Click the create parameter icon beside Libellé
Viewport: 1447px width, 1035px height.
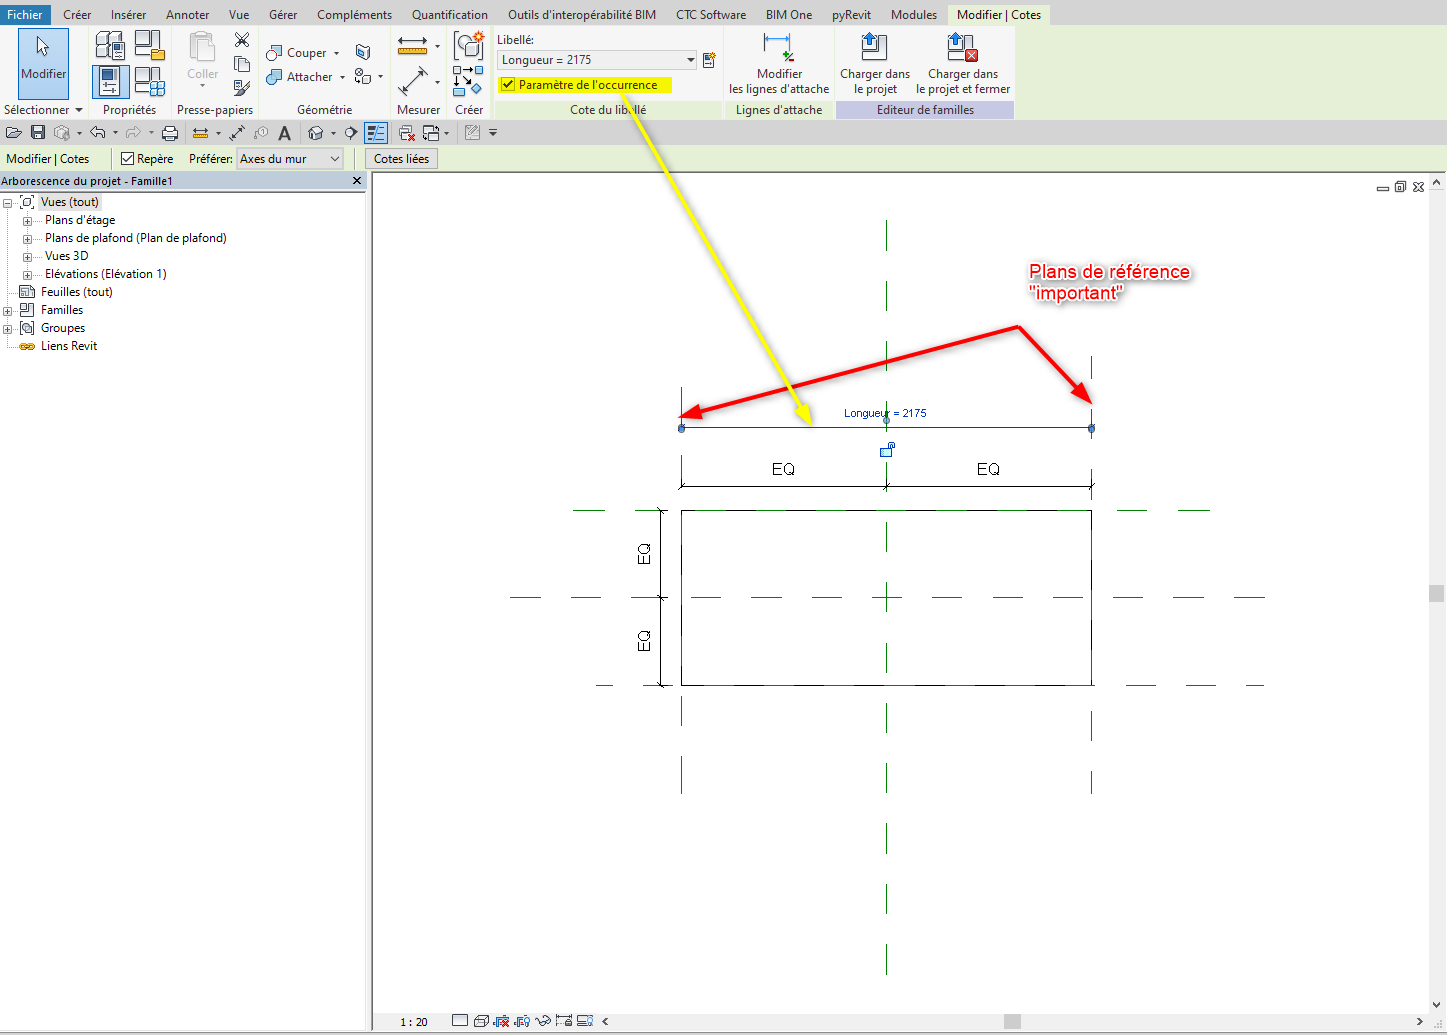(x=709, y=60)
